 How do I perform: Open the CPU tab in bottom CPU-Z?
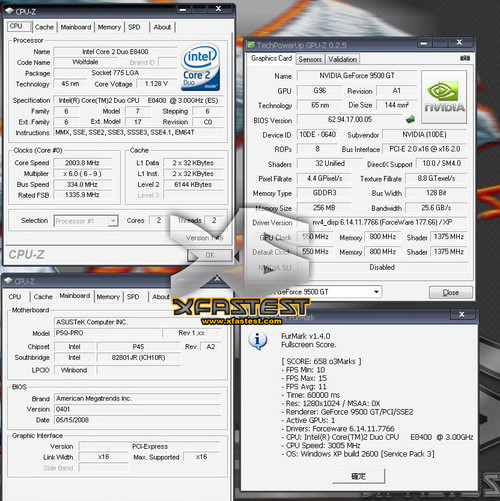[x=15, y=297]
